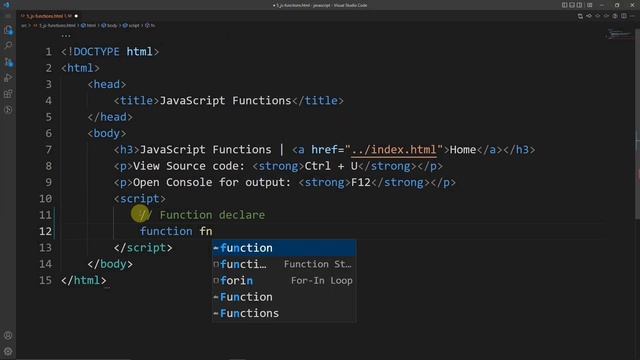This screenshot has height=360, width=640.
Task: Click the 'Ctrl + U' text on line 8
Action: click(331, 166)
